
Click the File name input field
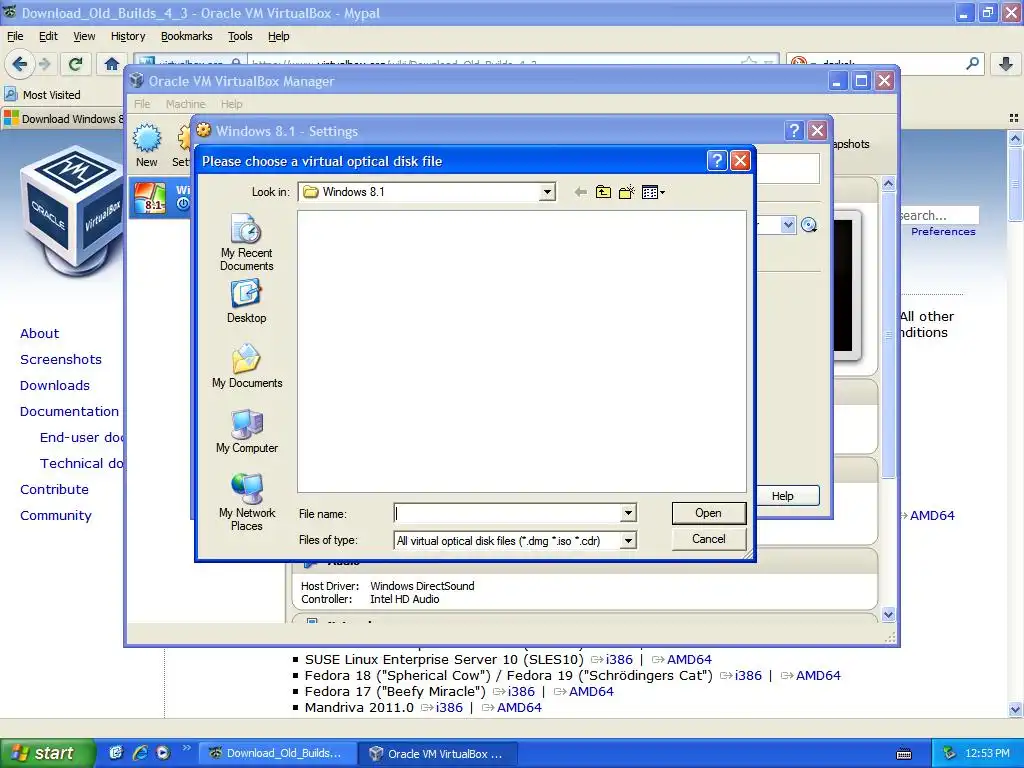coord(507,513)
